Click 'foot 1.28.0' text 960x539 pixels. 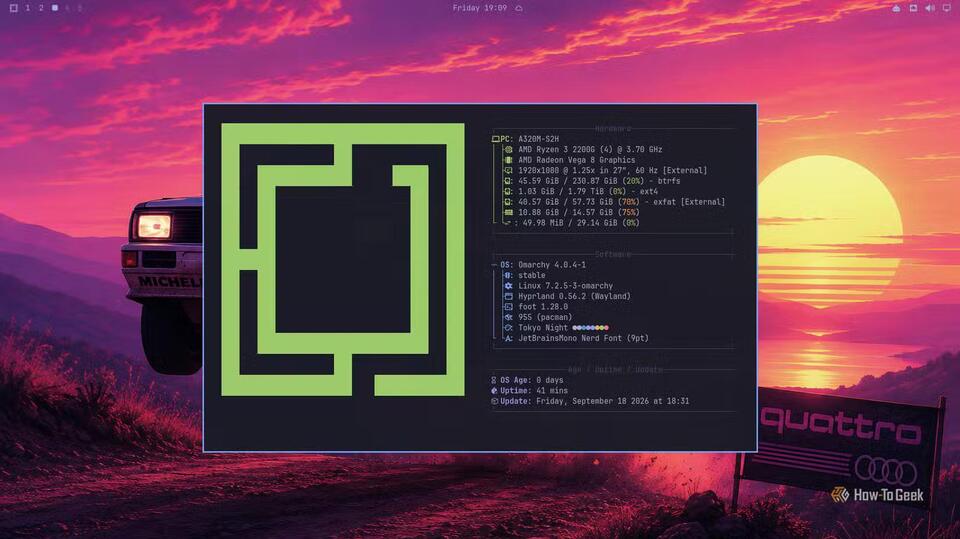[x=543, y=307]
